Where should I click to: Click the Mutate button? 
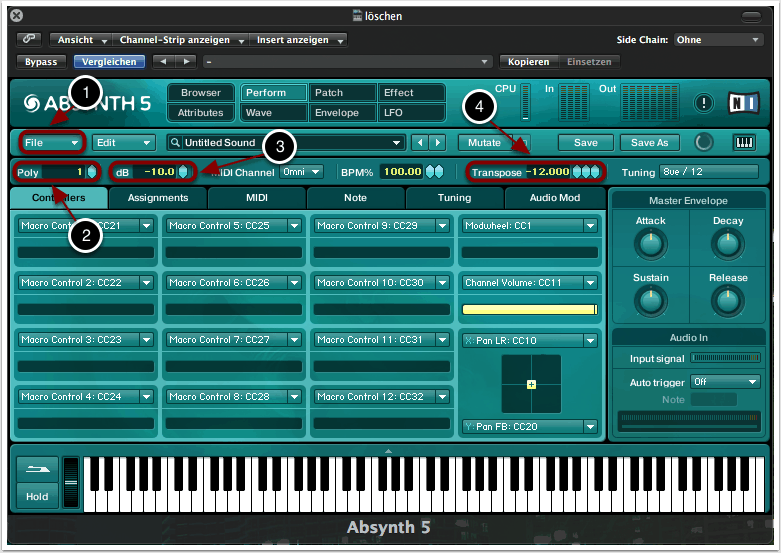tap(485, 143)
